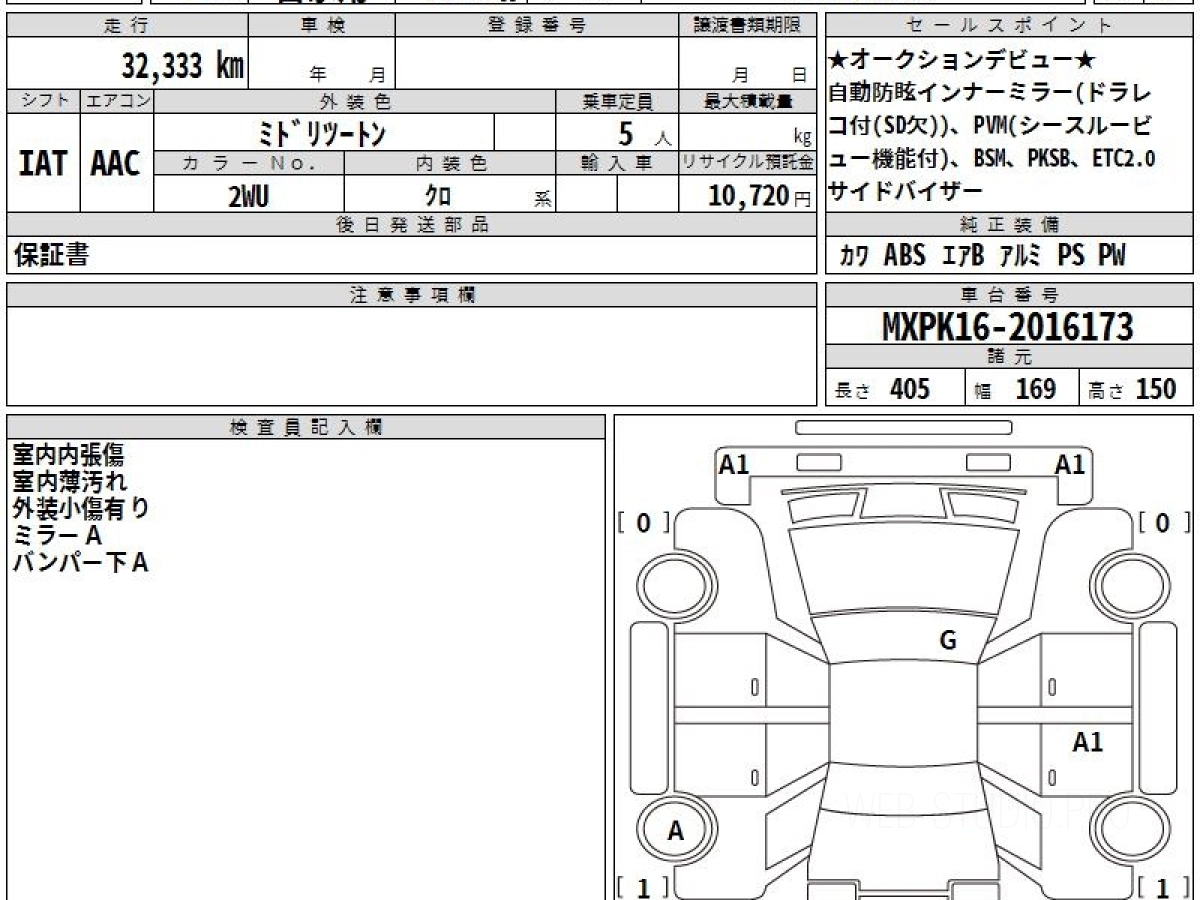
Task: Select the リサイクル預託金 header
Action: (748, 162)
